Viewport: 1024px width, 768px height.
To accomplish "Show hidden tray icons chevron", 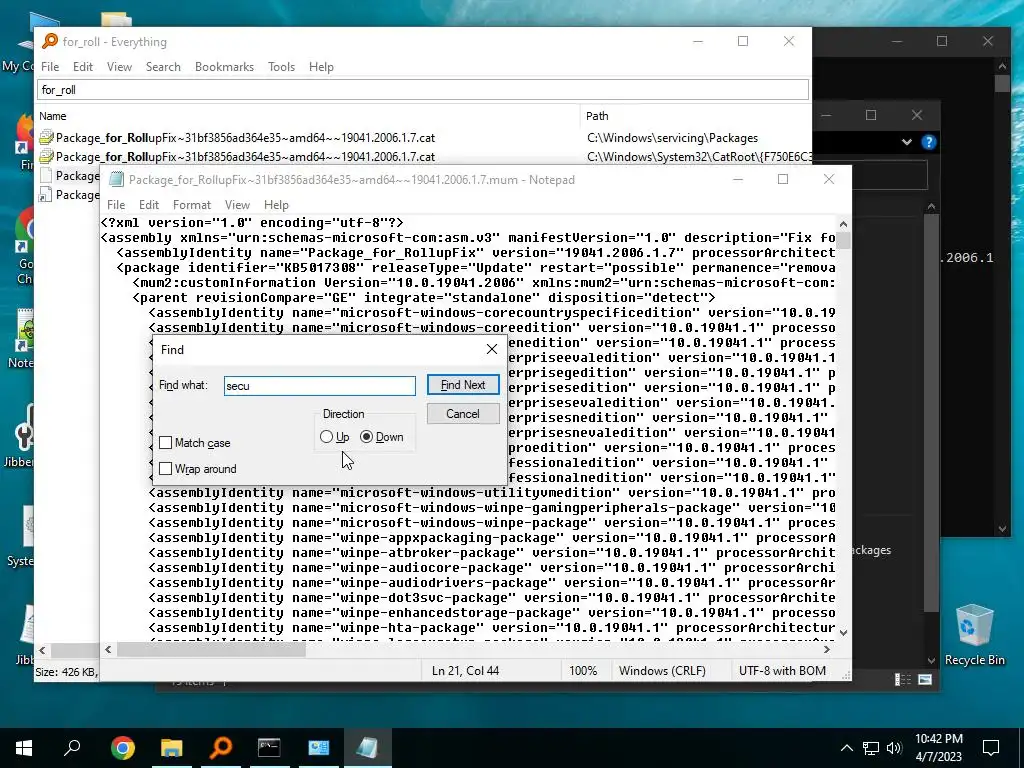I will coord(846,748).
